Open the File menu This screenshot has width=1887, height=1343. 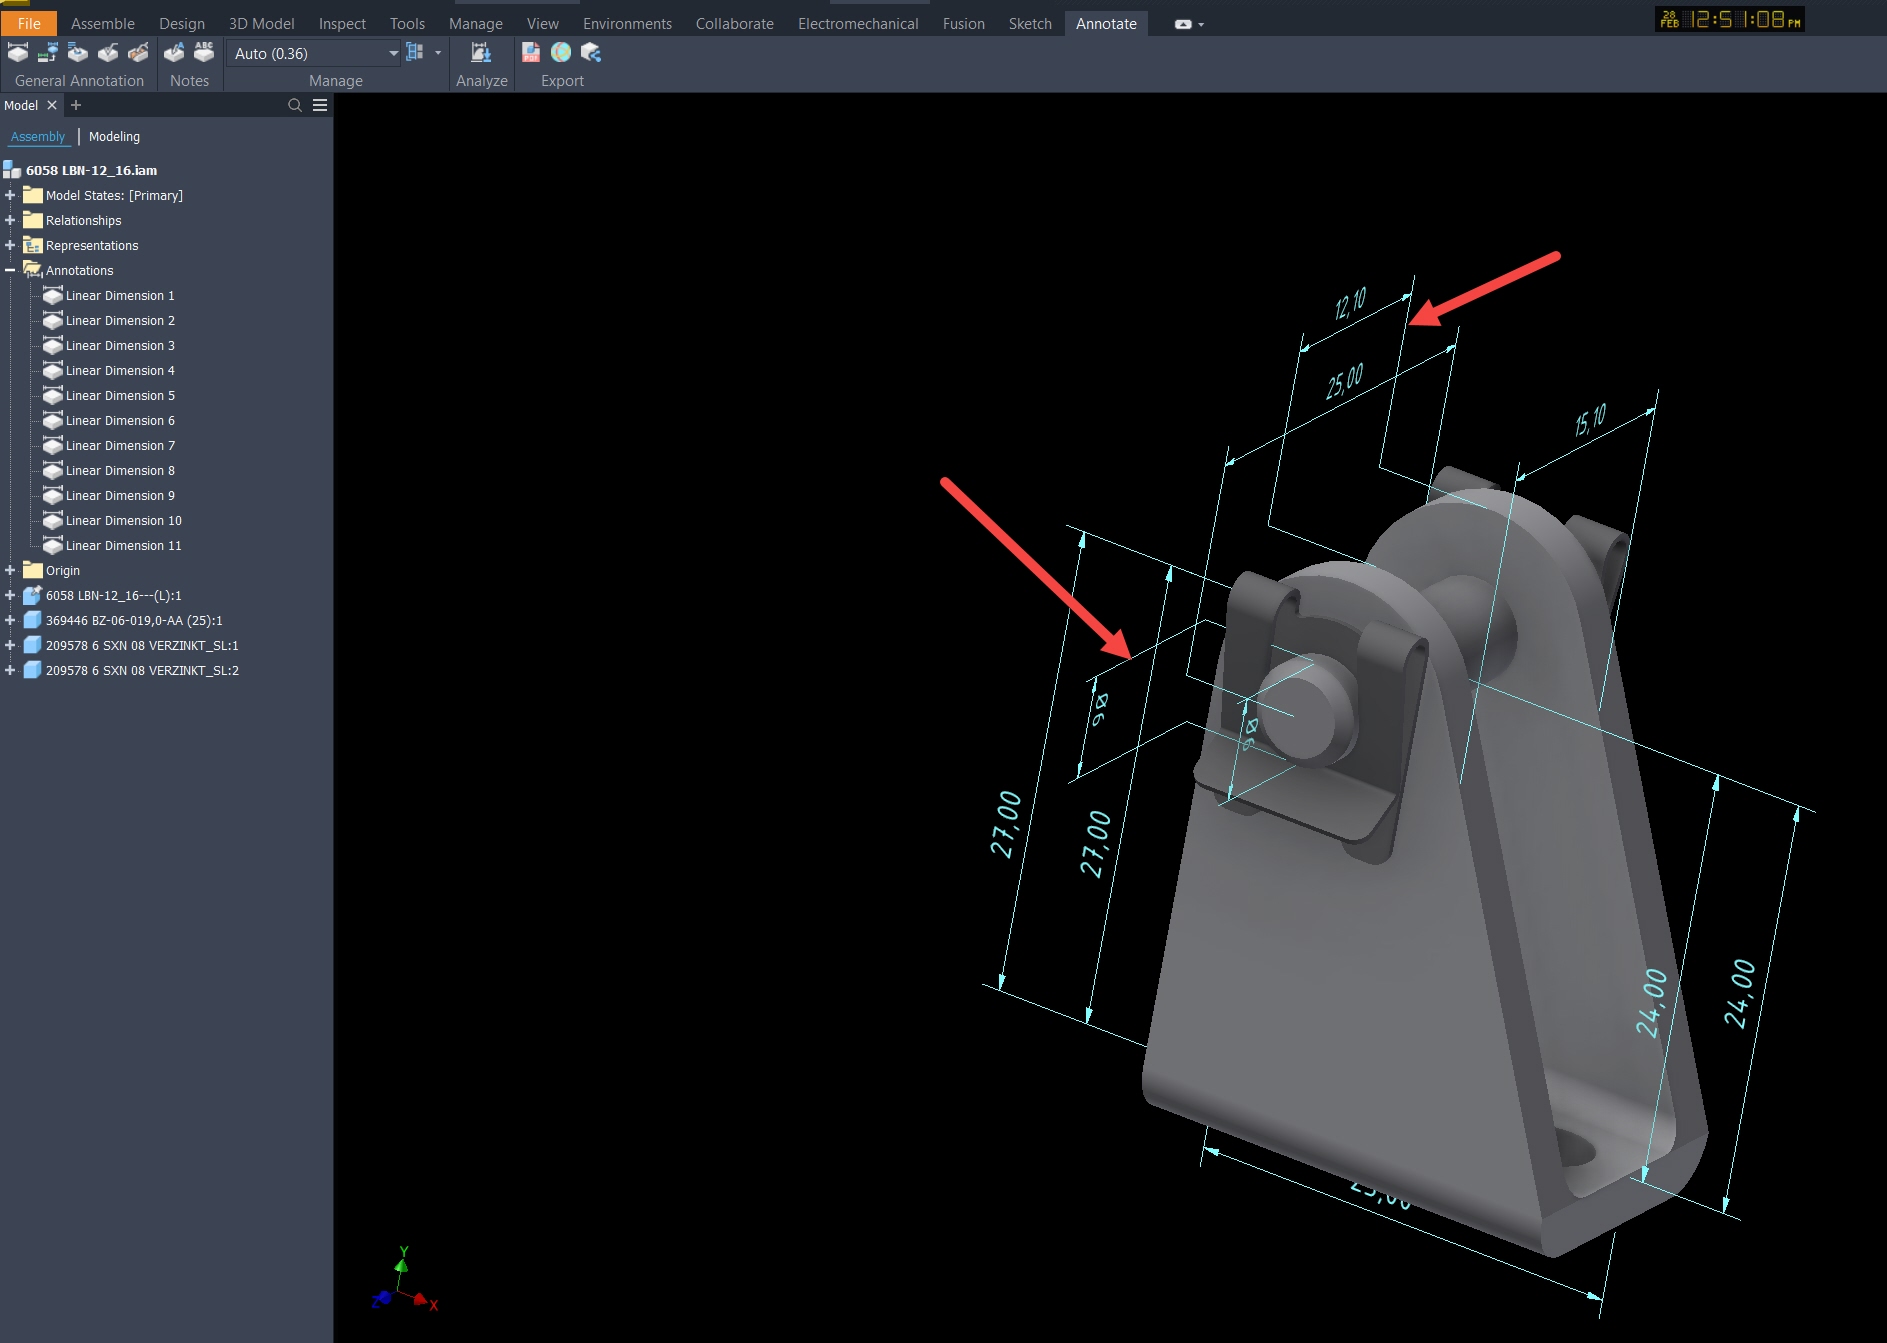point(29,24)
